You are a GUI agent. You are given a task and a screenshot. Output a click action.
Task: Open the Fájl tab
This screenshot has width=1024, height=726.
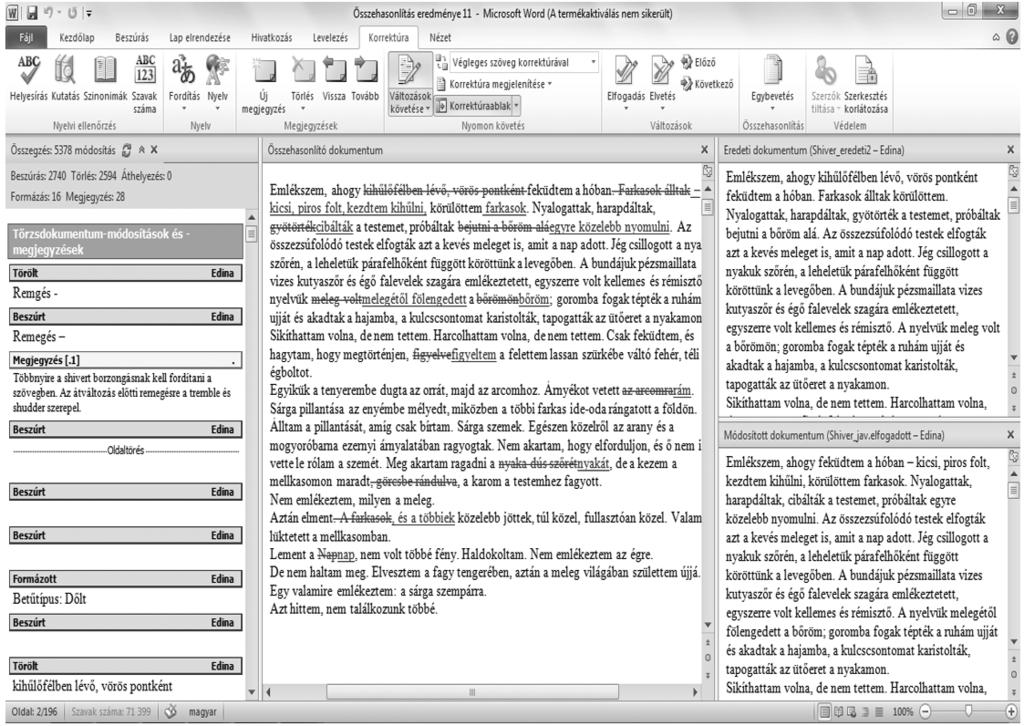[26, 38]
